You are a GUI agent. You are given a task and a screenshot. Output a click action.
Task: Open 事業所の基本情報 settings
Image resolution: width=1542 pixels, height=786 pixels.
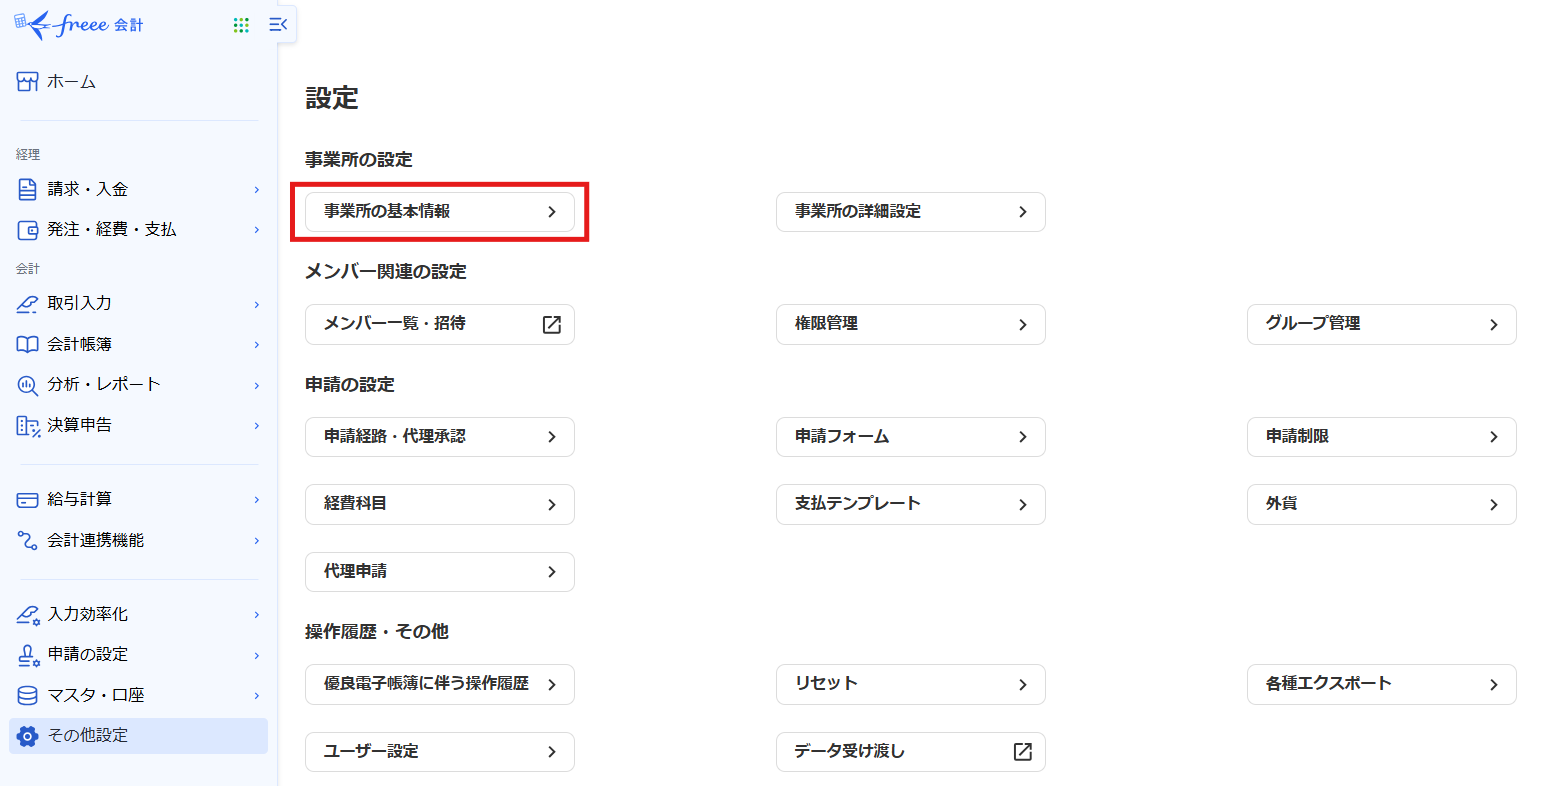pos(439,212)
